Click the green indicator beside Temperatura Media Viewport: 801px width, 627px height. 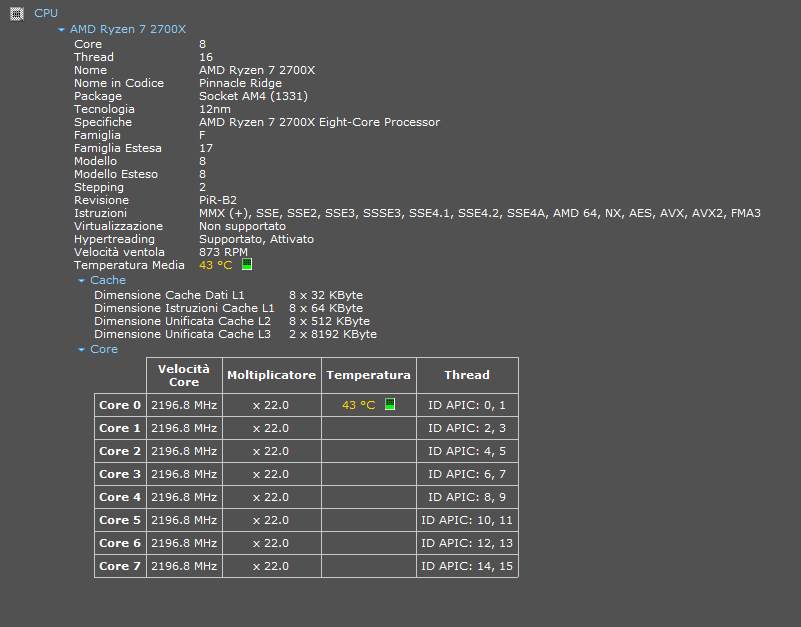click(247, 265)
